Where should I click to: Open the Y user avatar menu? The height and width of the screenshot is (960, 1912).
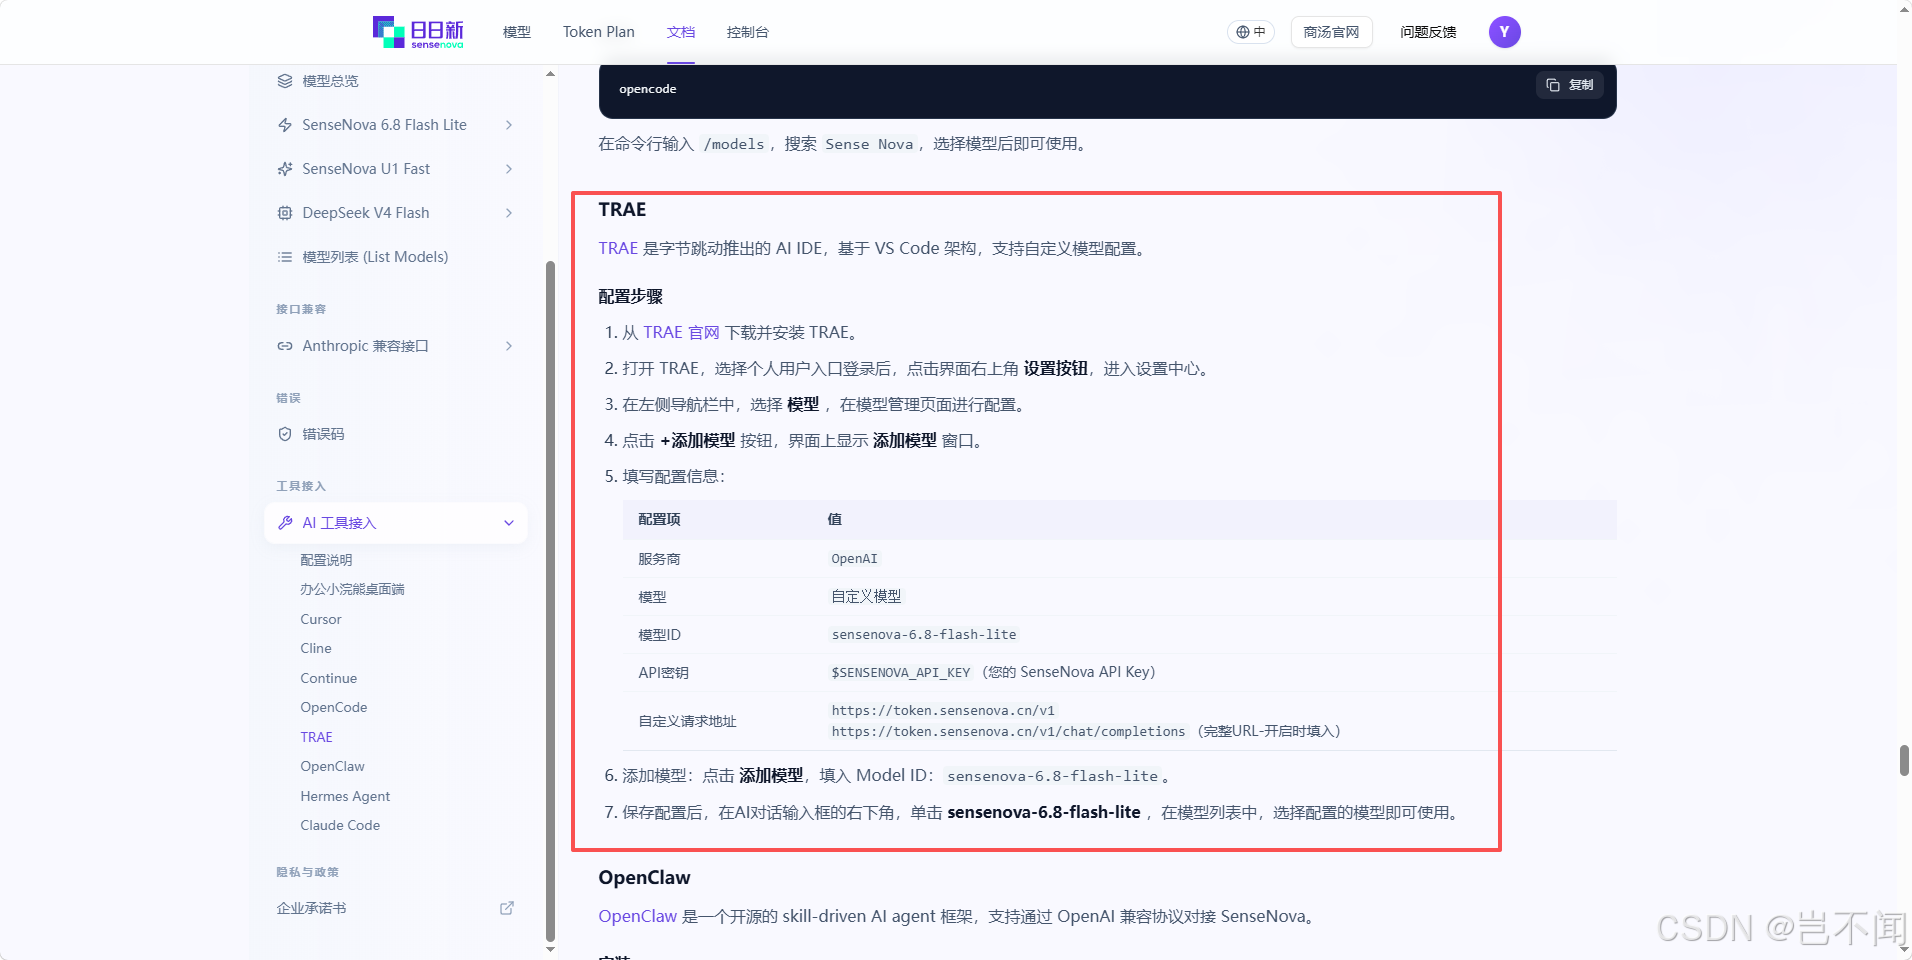pyautogui.click(x=1505, y=32)
